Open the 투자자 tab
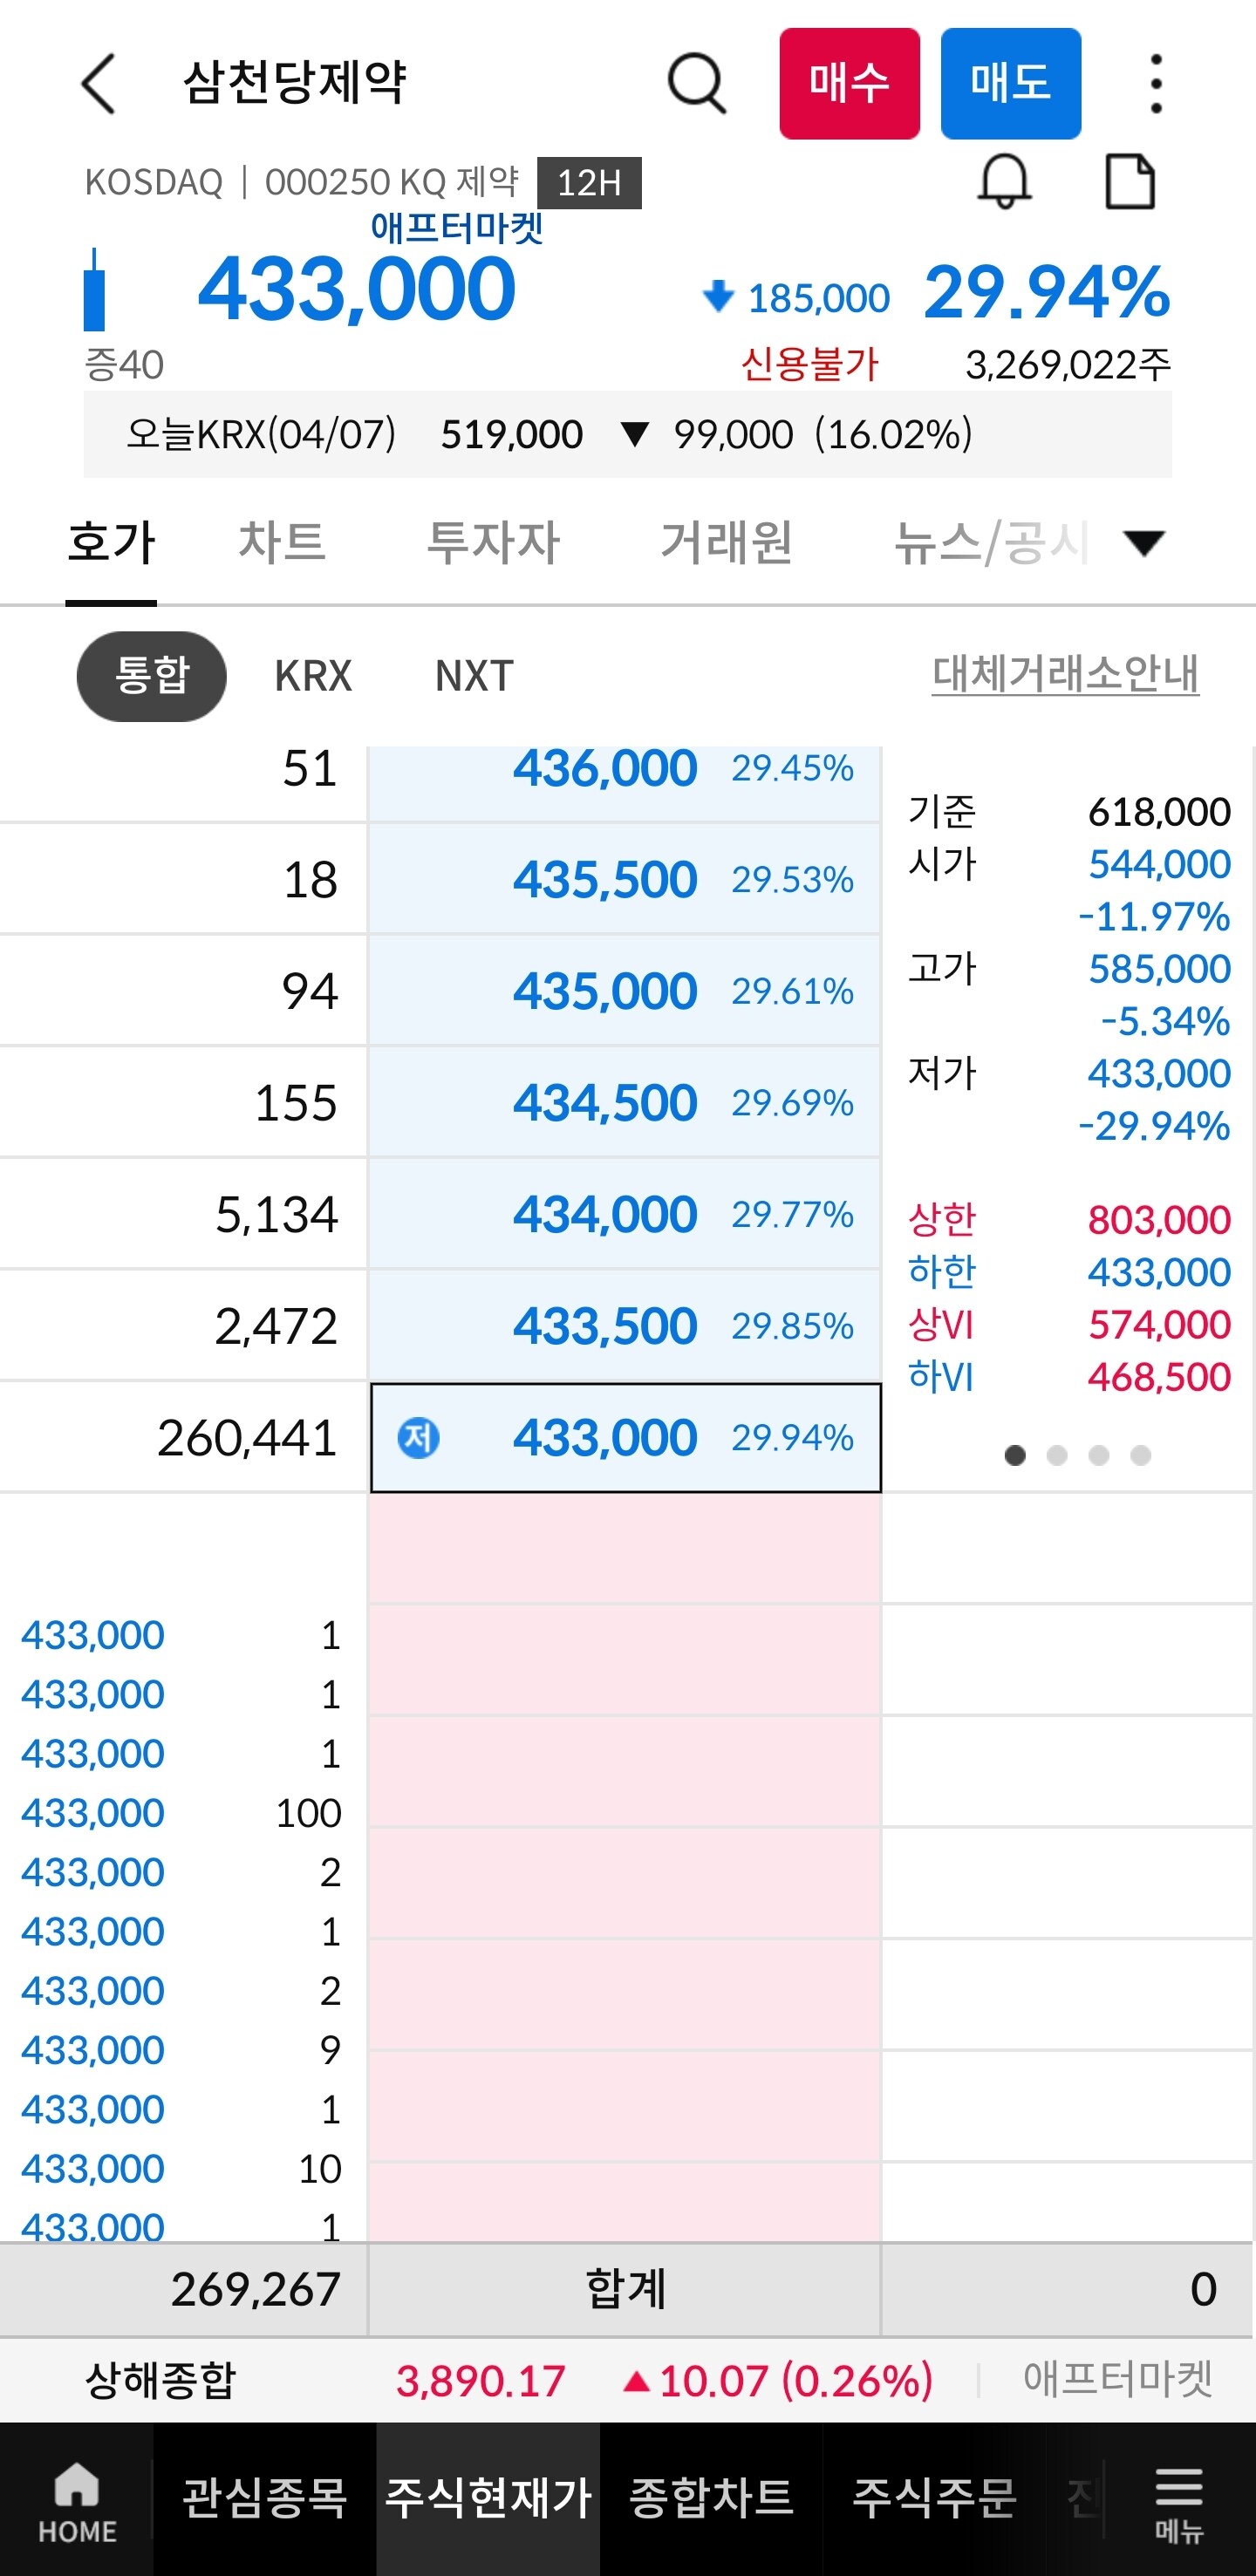Viewport: 1256px width, 2576px height. (493, 543)
